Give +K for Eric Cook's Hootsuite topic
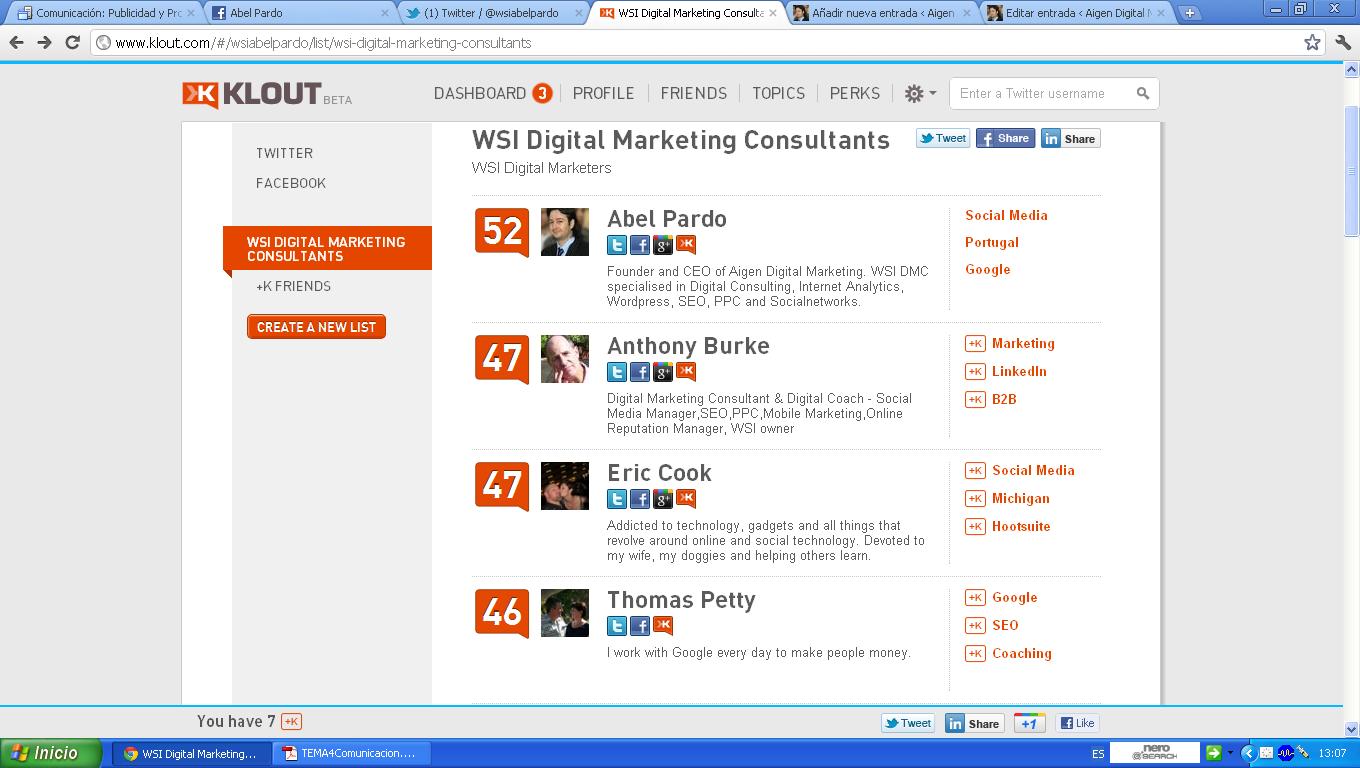This screenshot has height=768, width=1360. click(975, 526)
